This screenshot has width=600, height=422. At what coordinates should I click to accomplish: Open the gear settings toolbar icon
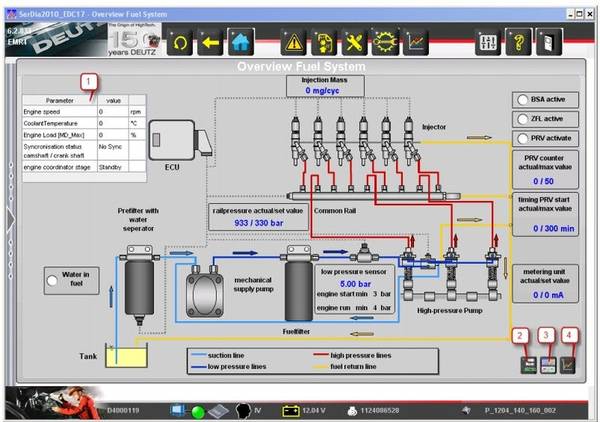click(x=385, y=41)
